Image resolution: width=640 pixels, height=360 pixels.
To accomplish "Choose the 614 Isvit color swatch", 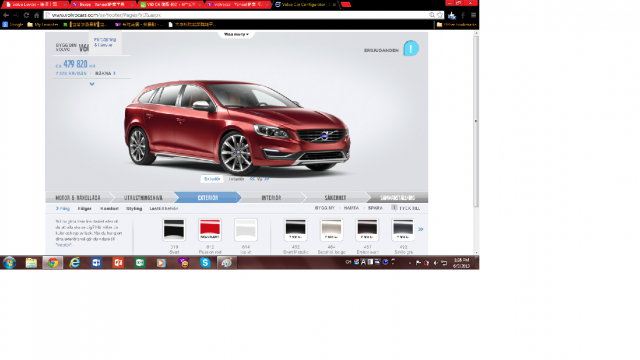I will tap(246, 230).
